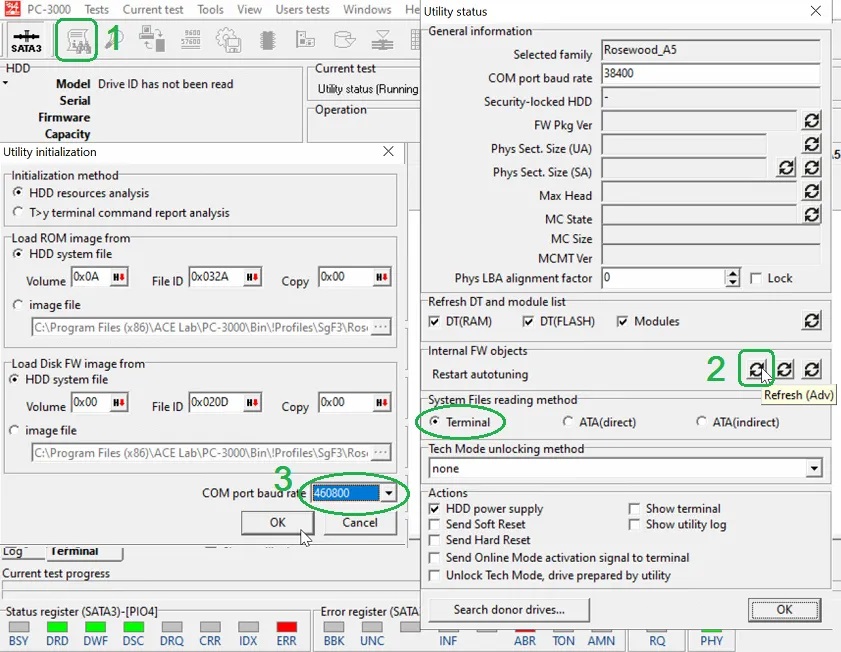Open the Tools menu
841x652 pixels.
[210, 10]
